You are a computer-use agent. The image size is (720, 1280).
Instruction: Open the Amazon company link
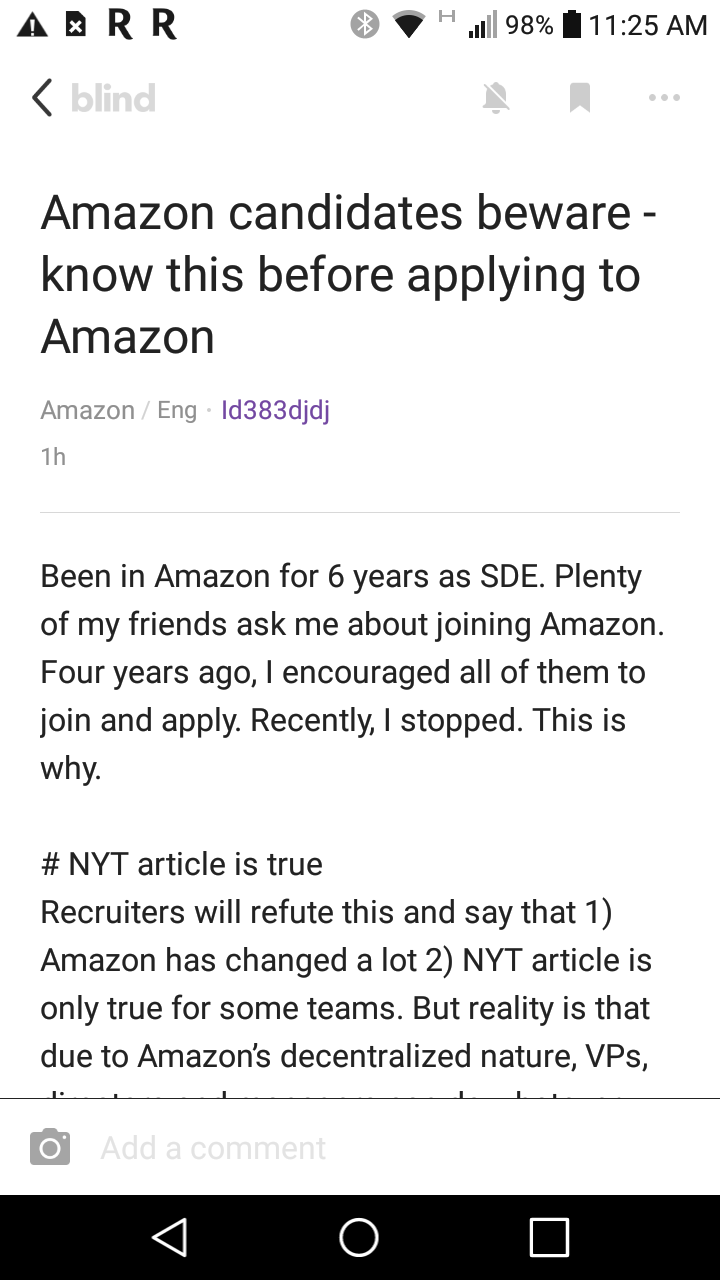87,410
